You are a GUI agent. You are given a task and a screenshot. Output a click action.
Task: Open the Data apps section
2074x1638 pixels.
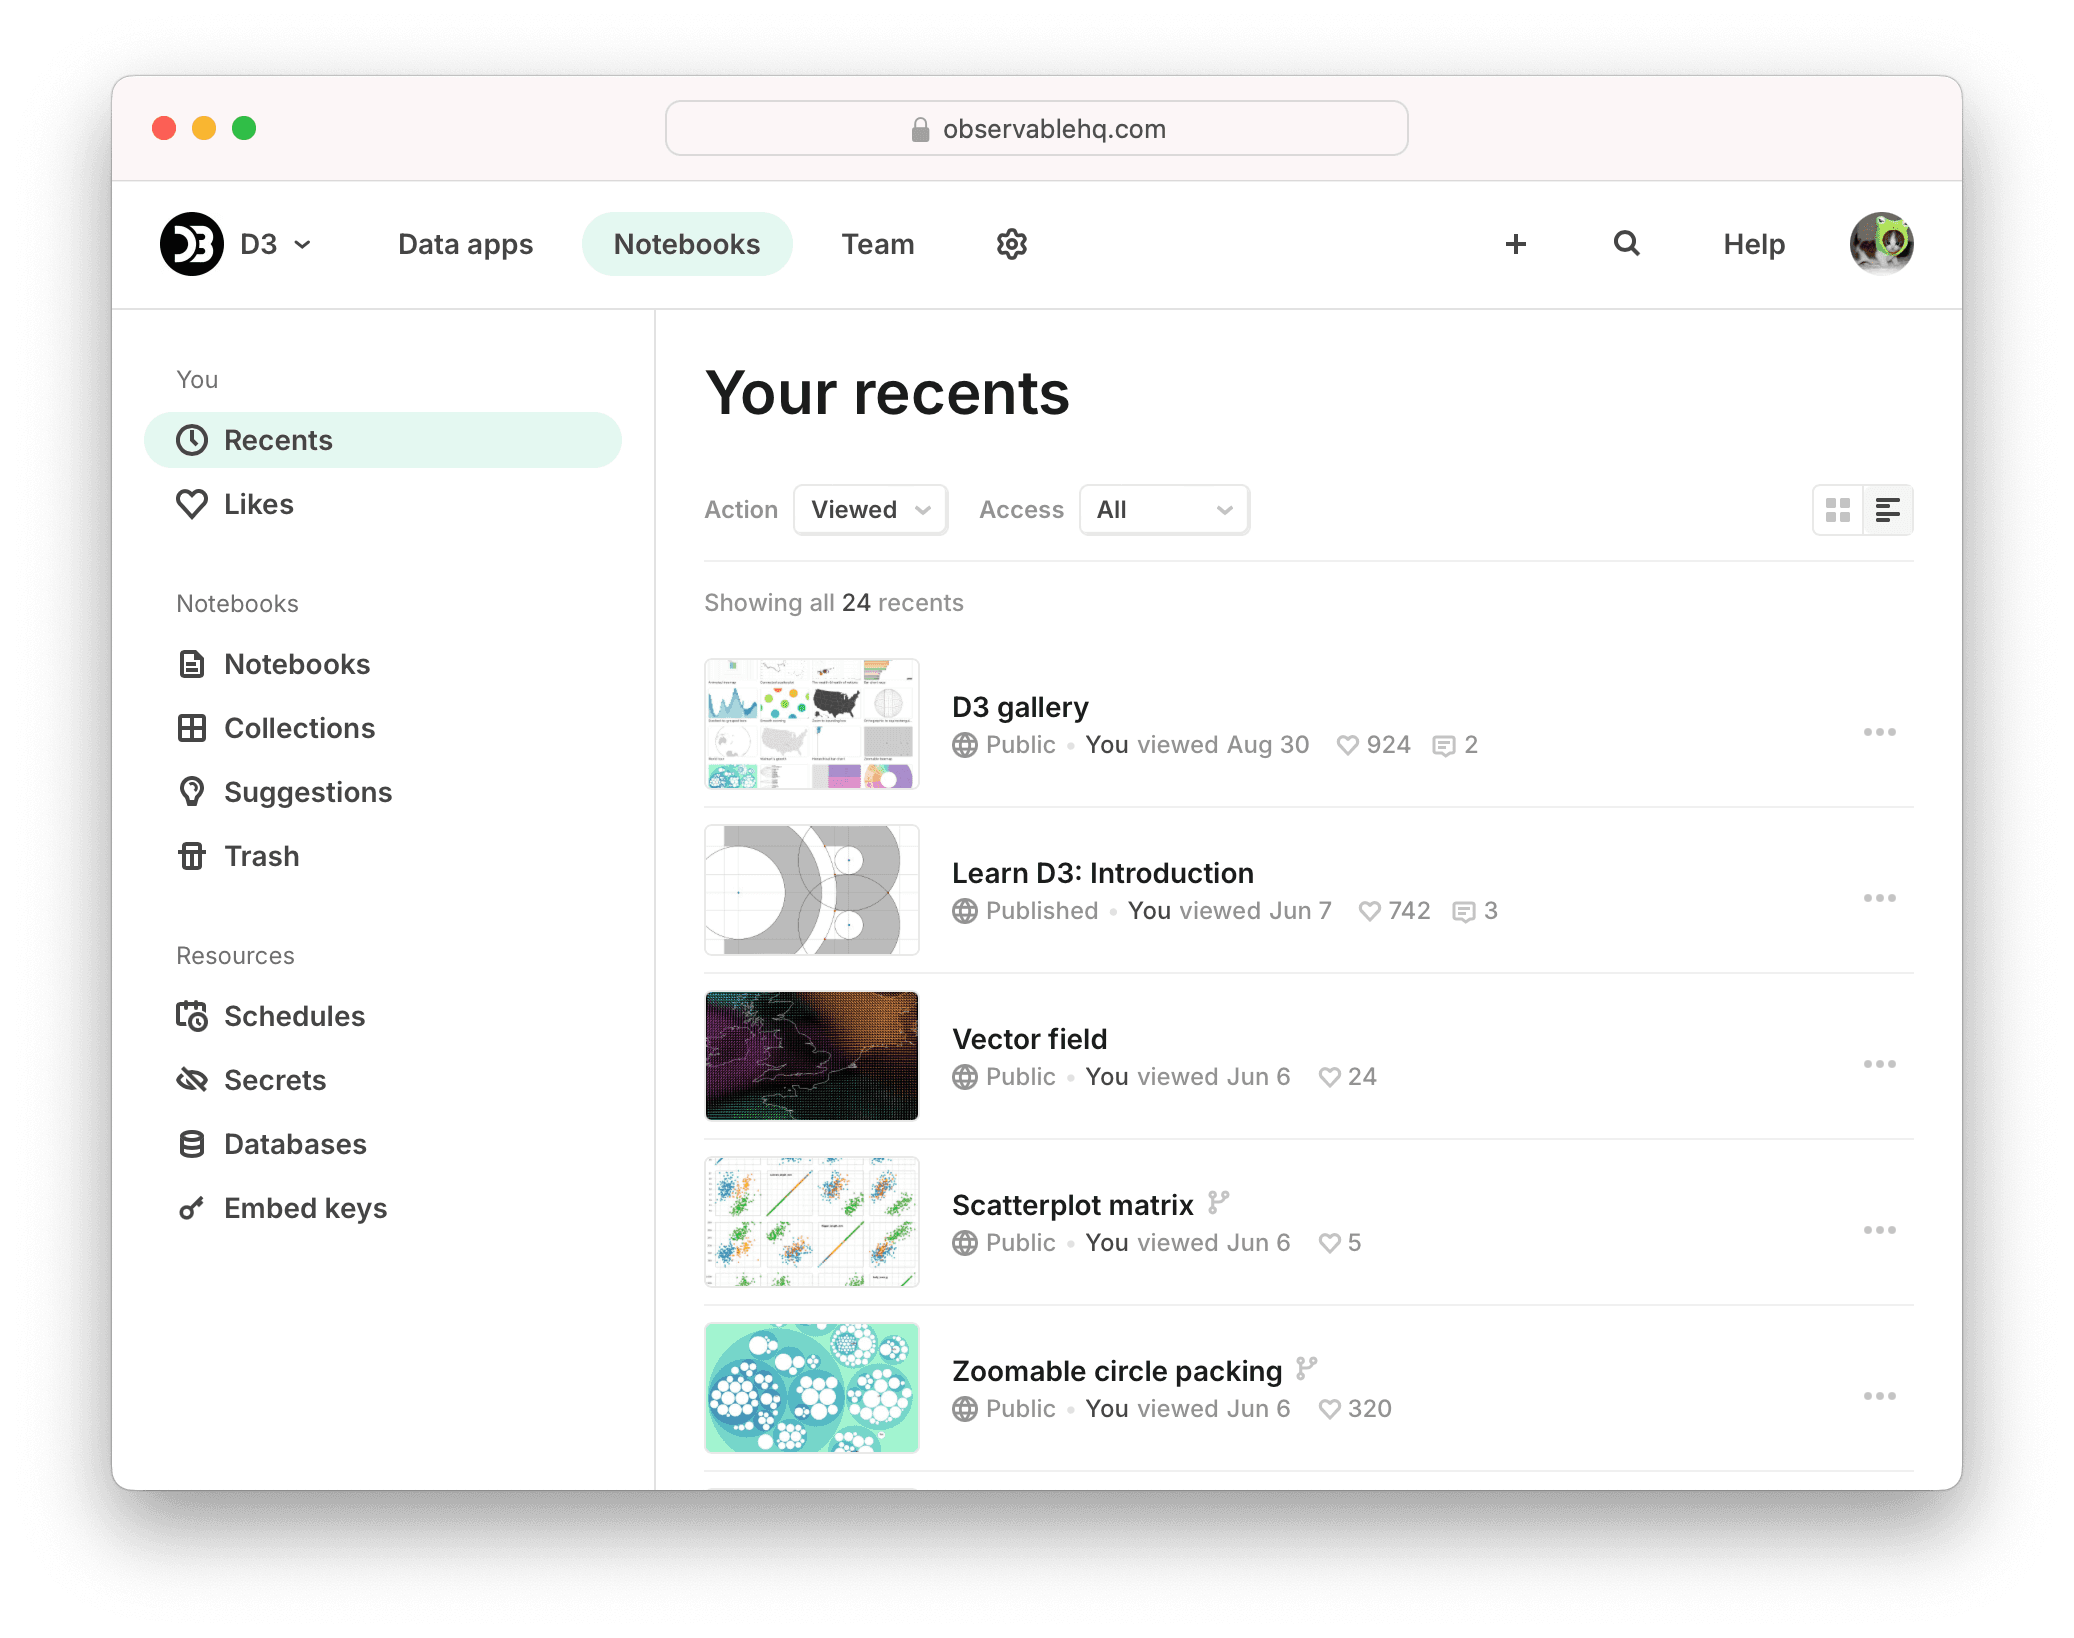pyautogui.click(x=464, y=243)
